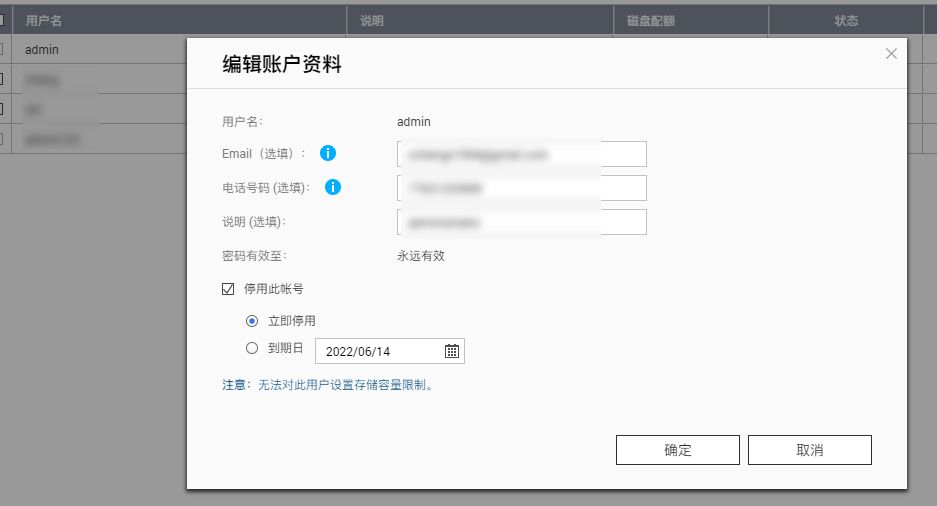
Task: Select the 到期日 radio option
Action: click(x=252, y=349)
